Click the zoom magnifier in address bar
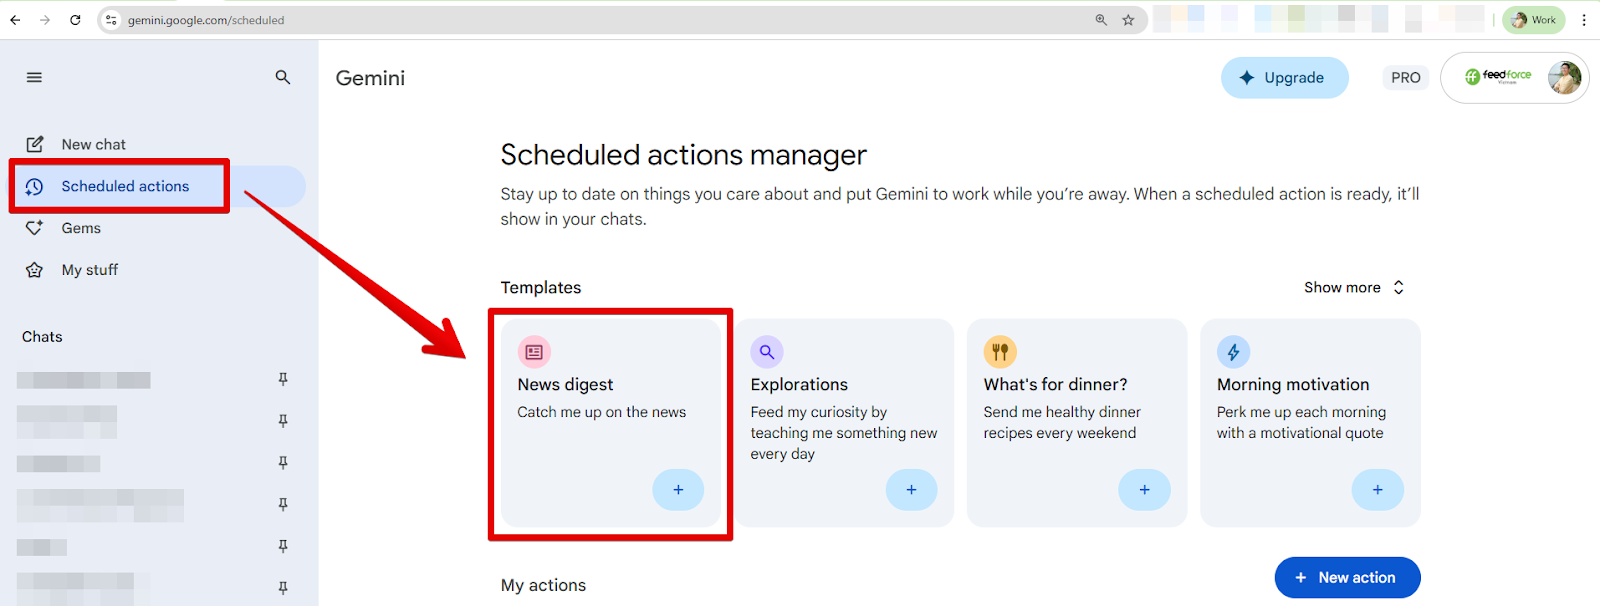The width and height of the screenshot is (1600, 606). tap(1101, 20)
